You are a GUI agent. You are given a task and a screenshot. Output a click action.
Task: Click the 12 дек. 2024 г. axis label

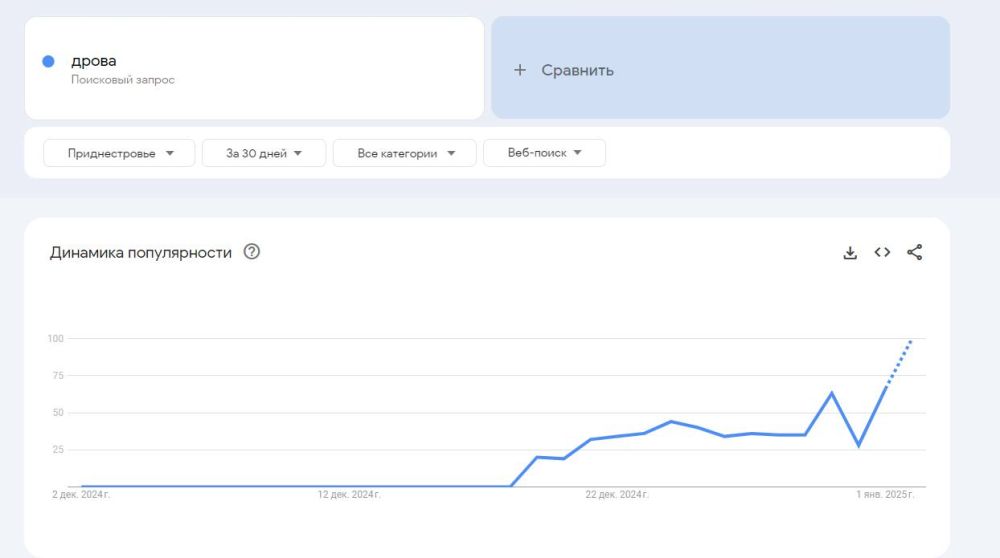(x=349, y=495)
